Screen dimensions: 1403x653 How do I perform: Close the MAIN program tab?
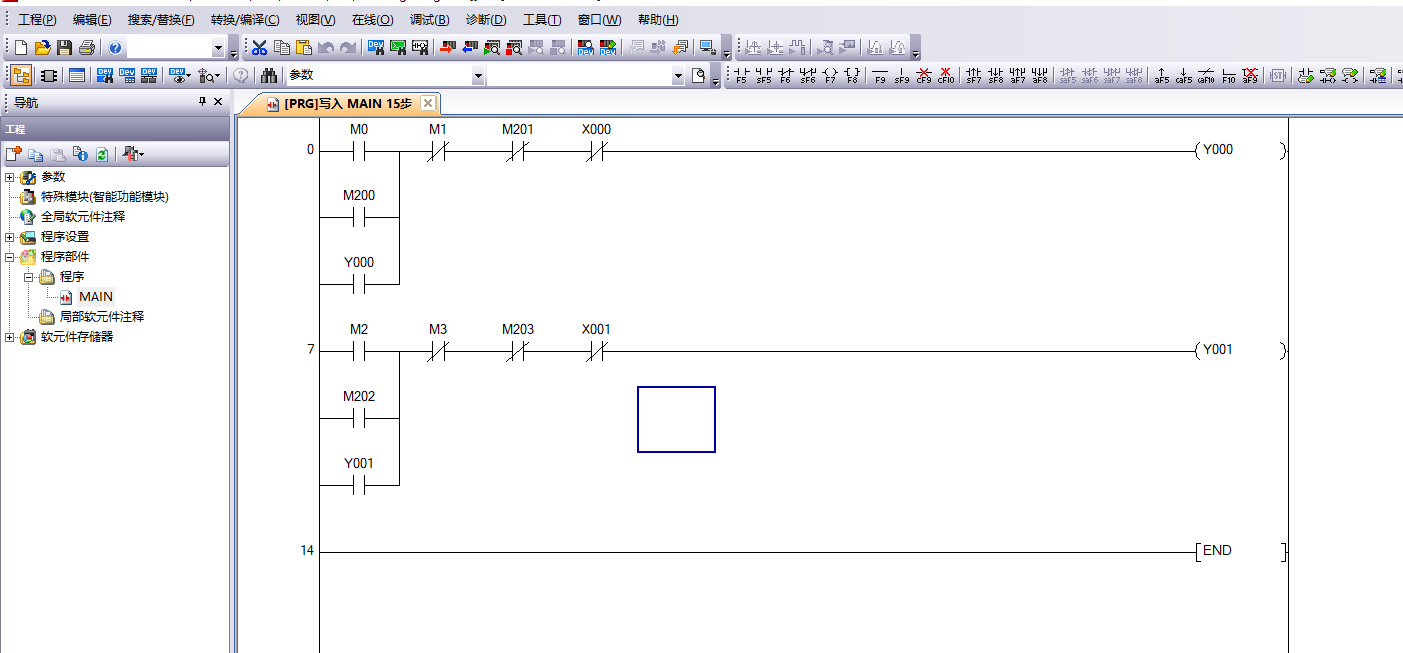428,103
